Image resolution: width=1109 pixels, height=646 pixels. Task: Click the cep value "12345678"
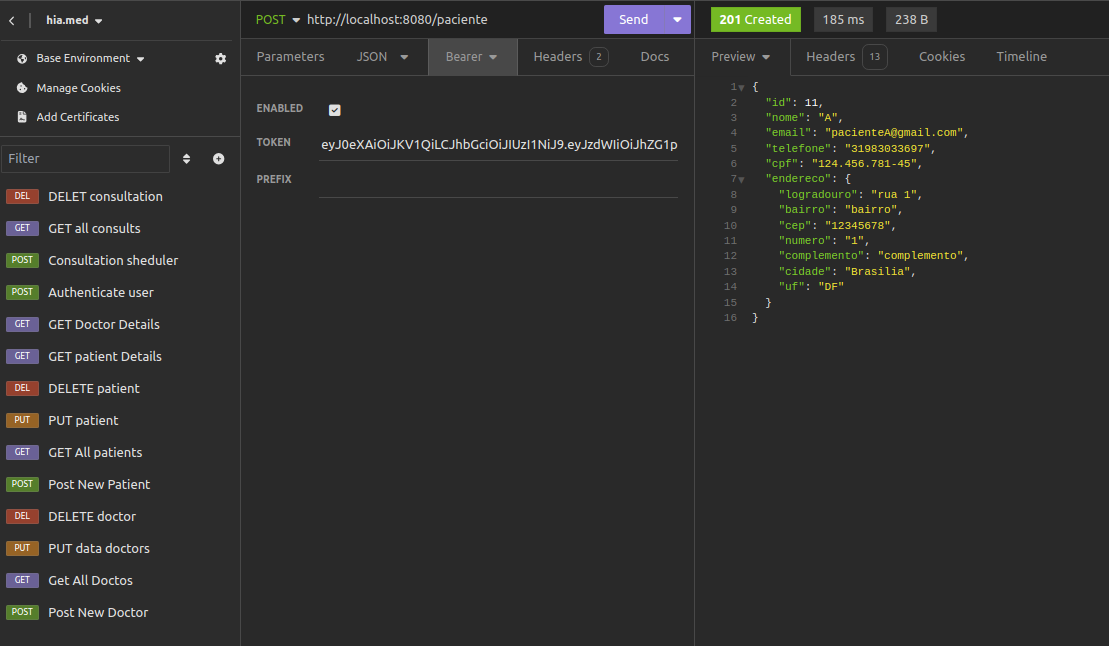tap(857, 226)
